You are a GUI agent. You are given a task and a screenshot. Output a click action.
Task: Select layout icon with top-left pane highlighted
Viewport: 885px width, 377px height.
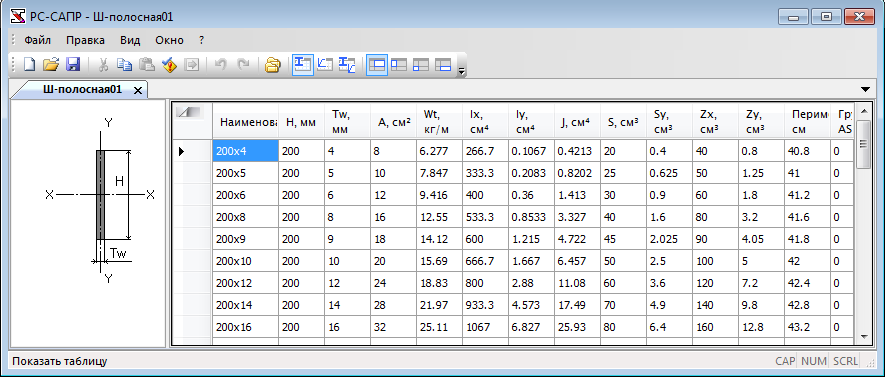click(x=399, y=65)
